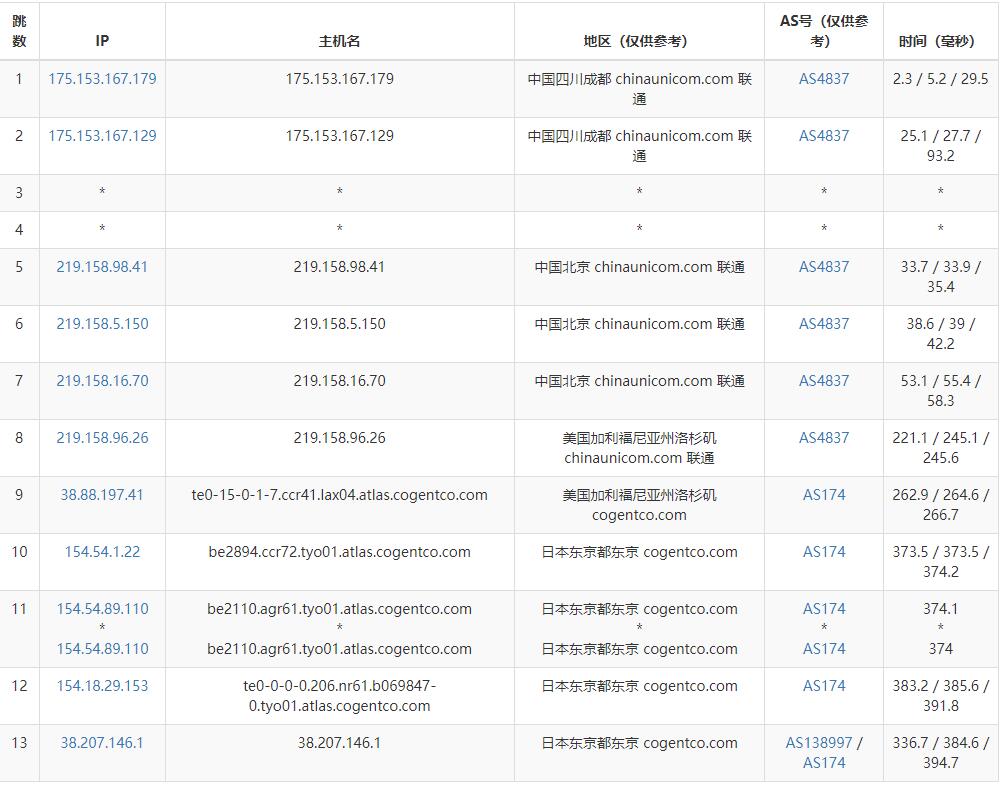
Task: Open IP link 219.158.16.70
Action: point(102,380)
